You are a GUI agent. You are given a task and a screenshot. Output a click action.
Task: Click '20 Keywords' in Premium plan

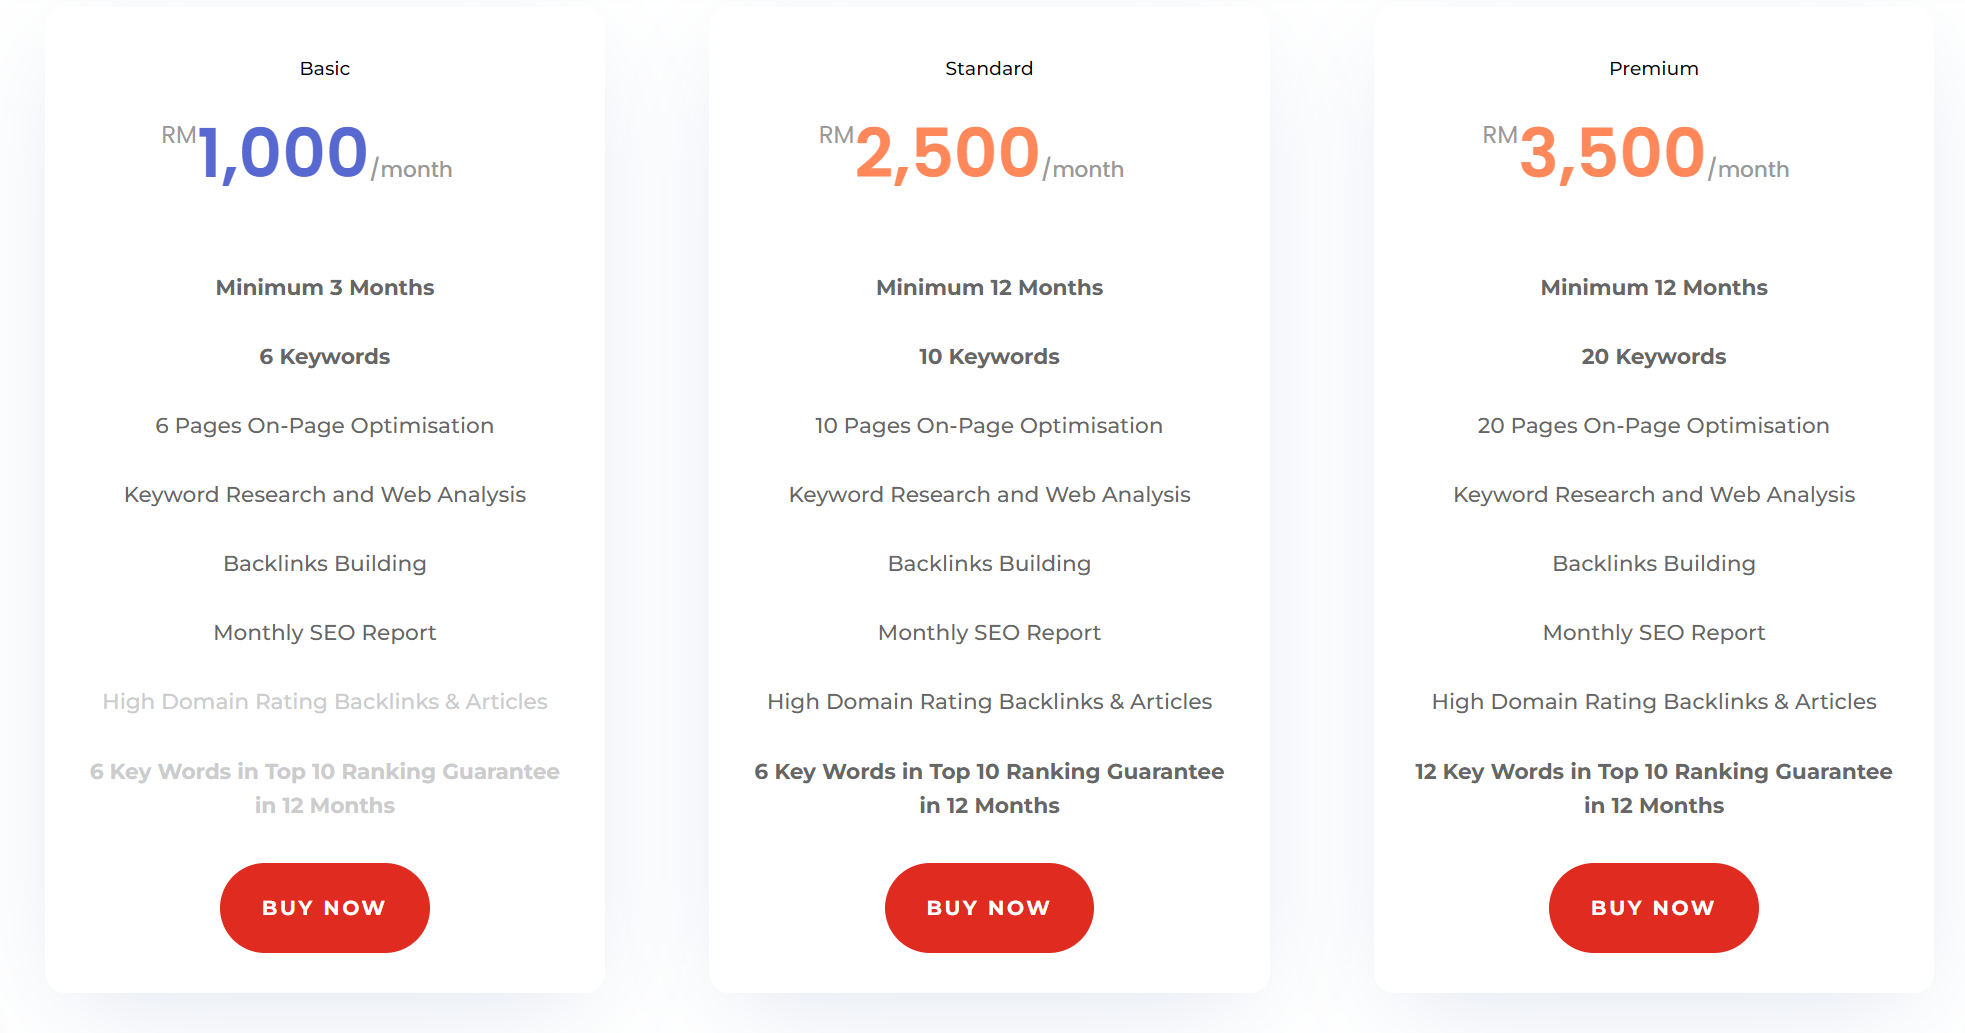click(x=1653, y=356)
